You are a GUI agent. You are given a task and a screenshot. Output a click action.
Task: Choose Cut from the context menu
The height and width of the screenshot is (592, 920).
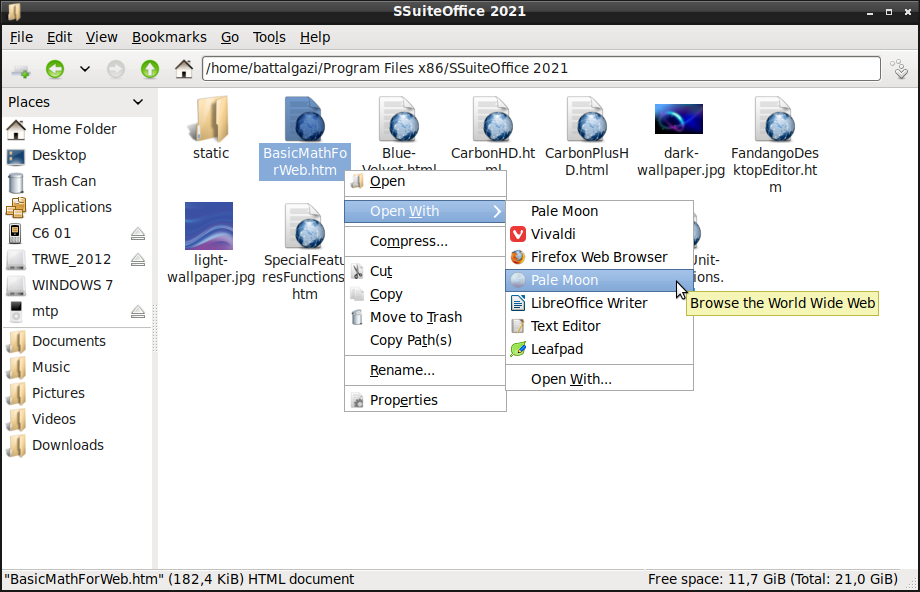pyautogui.click(x=425, y=272)
